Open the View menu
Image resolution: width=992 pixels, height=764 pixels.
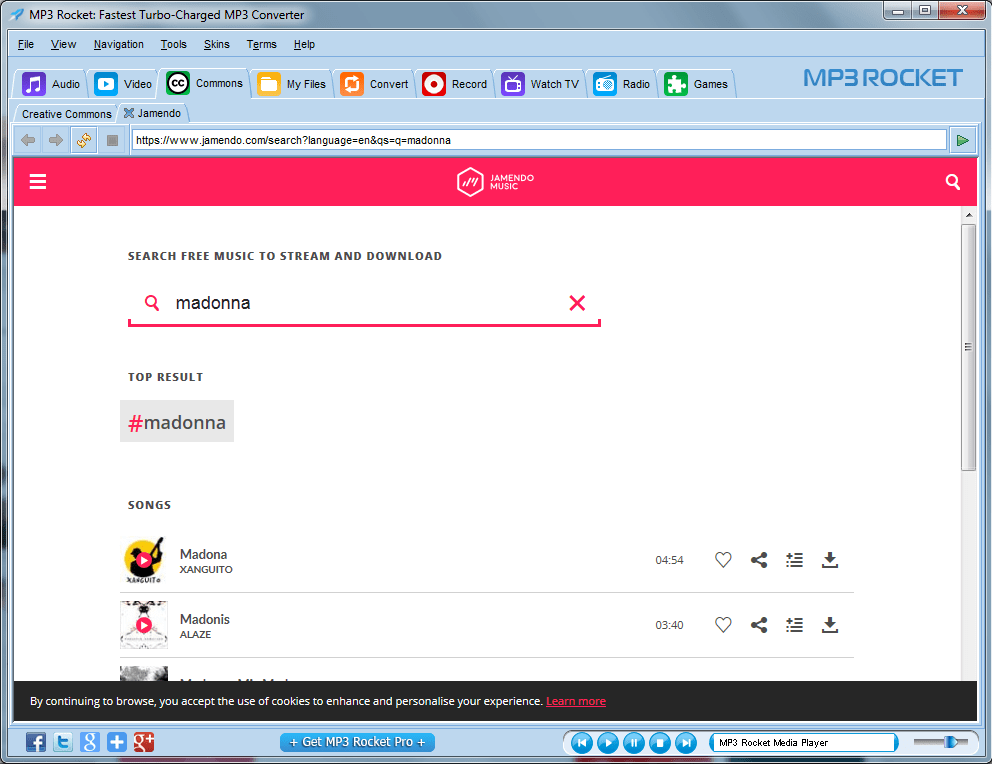click(x=63, y=44)
